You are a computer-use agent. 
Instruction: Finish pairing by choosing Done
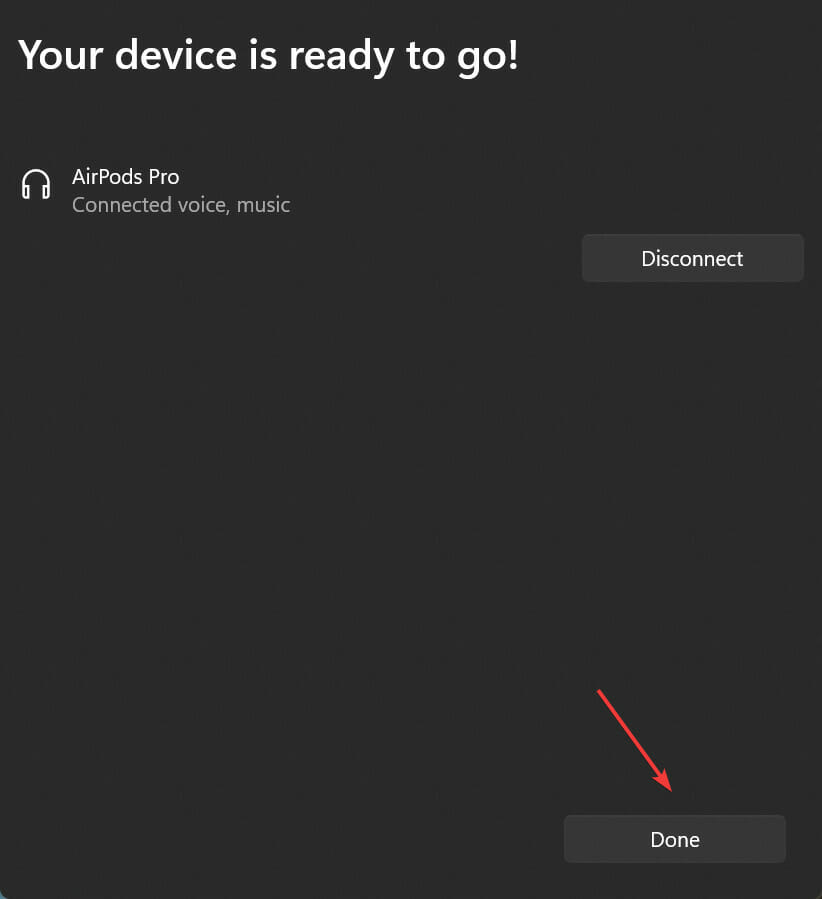click(675, 839)
